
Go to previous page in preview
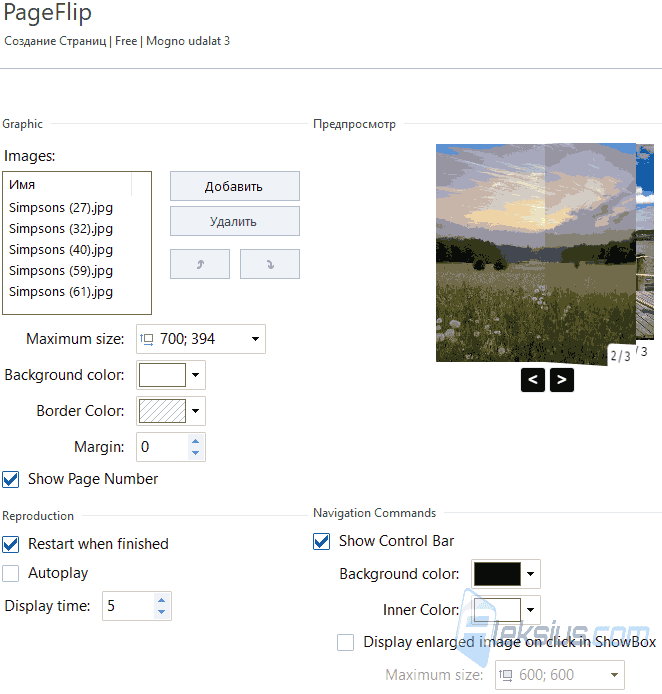coord(533,380)
